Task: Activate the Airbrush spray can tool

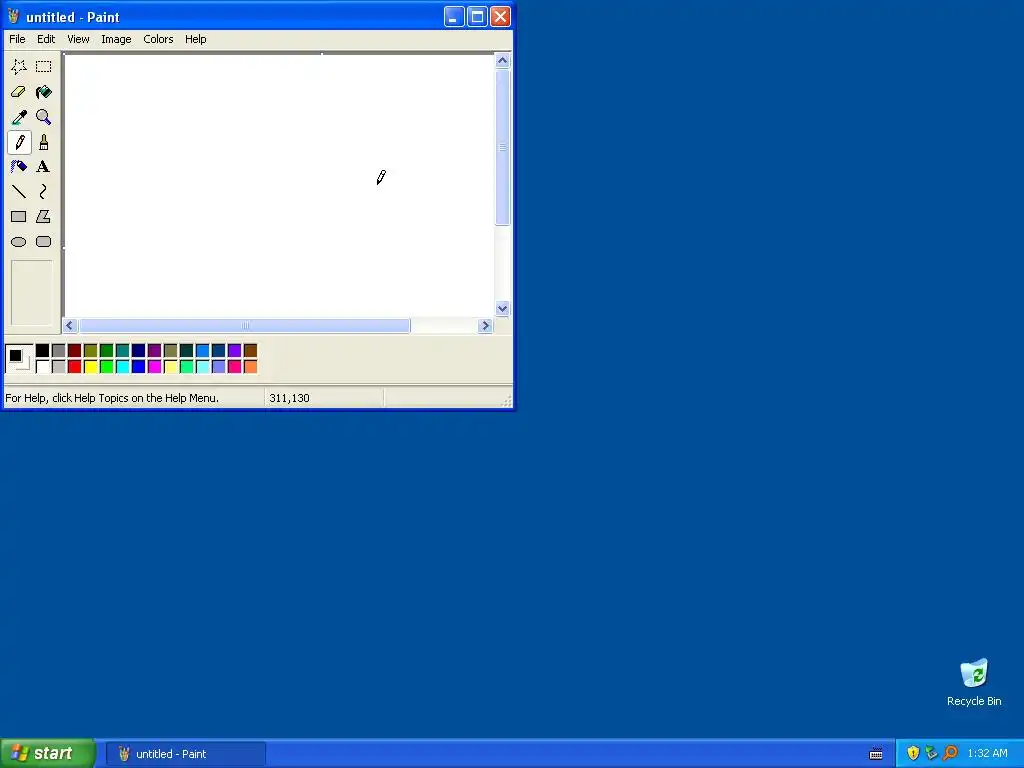Action: (19, 167)
